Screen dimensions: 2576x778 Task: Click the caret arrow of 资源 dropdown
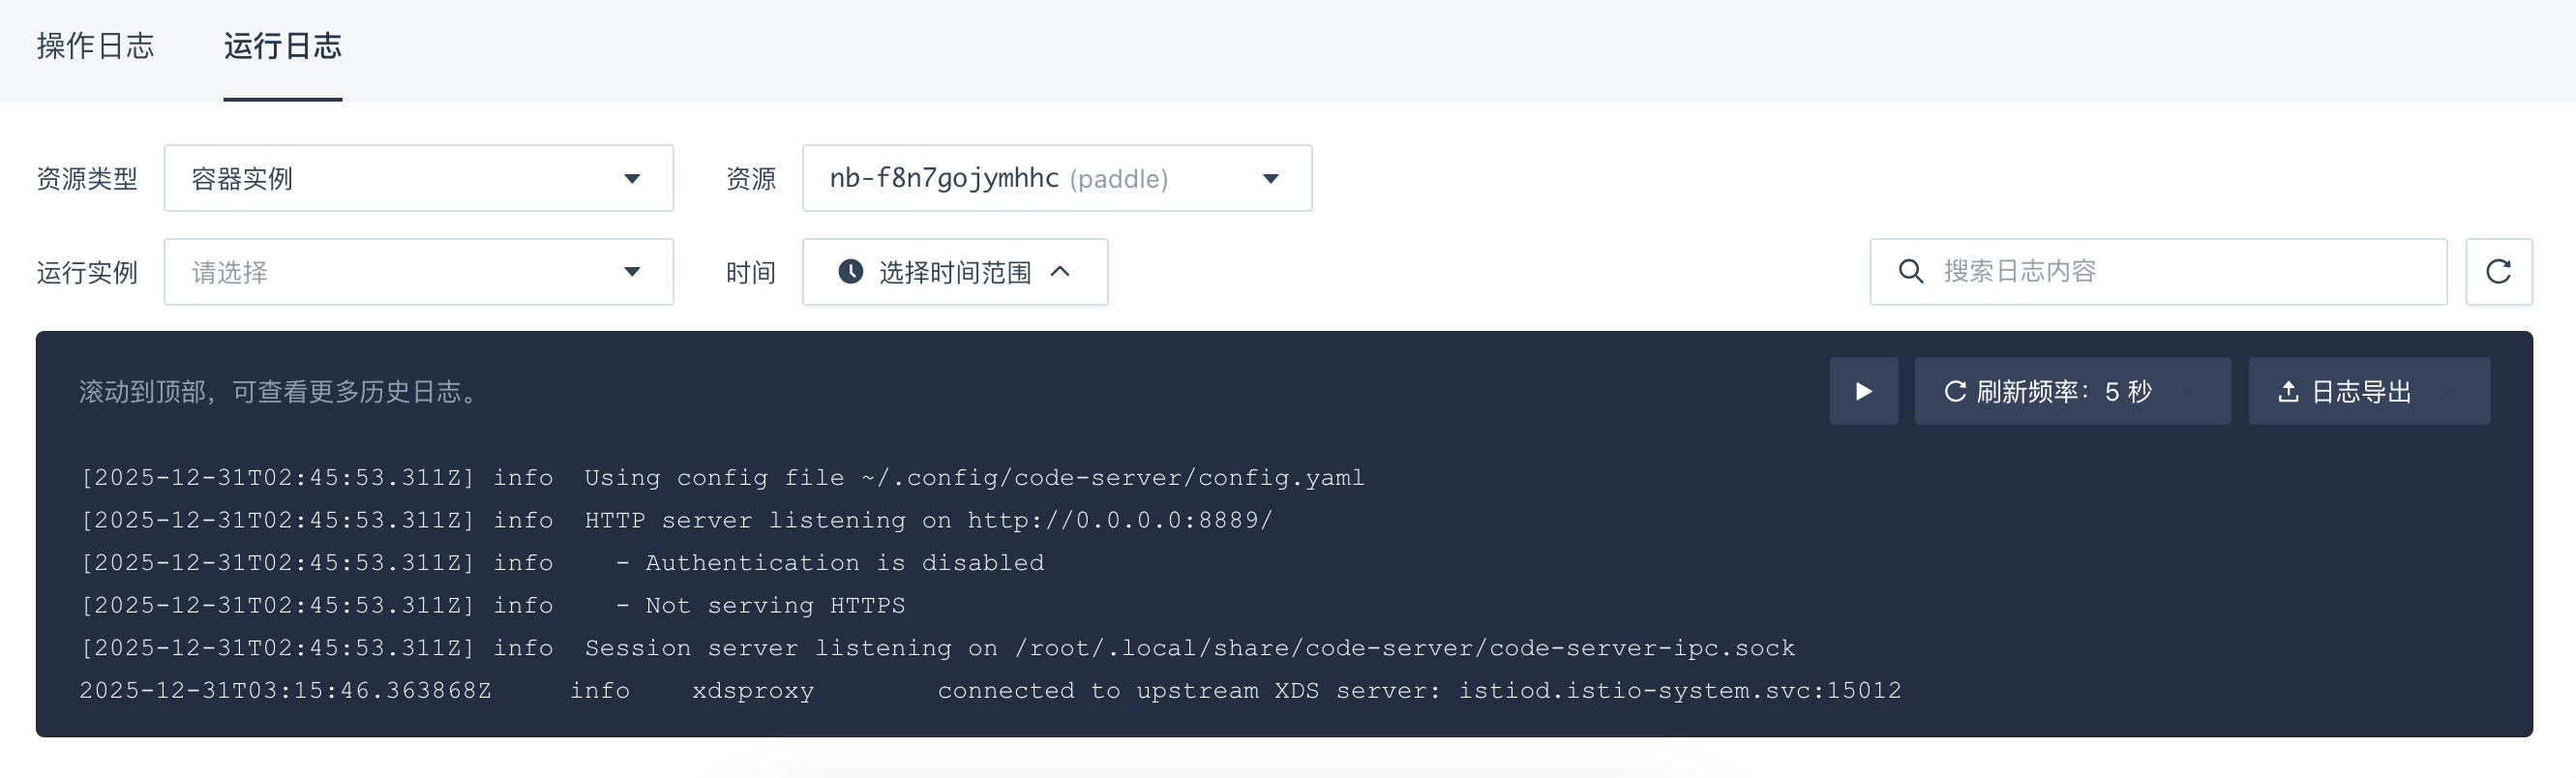point(1270,179)
